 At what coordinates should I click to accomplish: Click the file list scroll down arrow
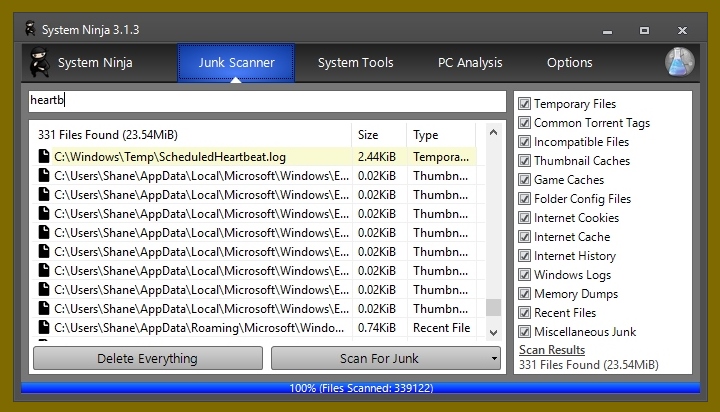494,333
